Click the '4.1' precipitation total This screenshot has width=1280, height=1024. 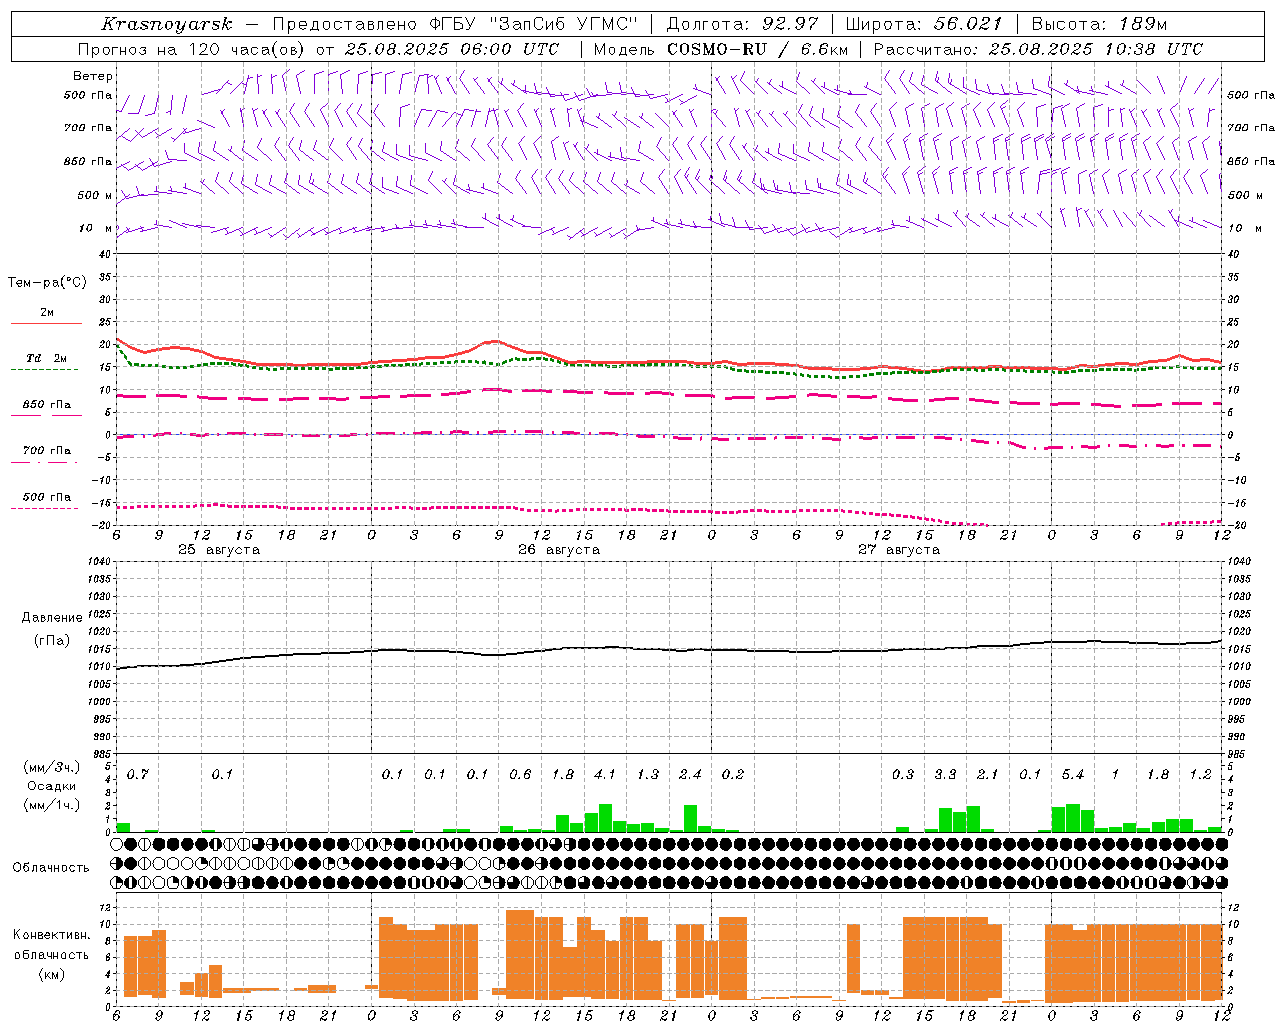(x=605, y=775)
